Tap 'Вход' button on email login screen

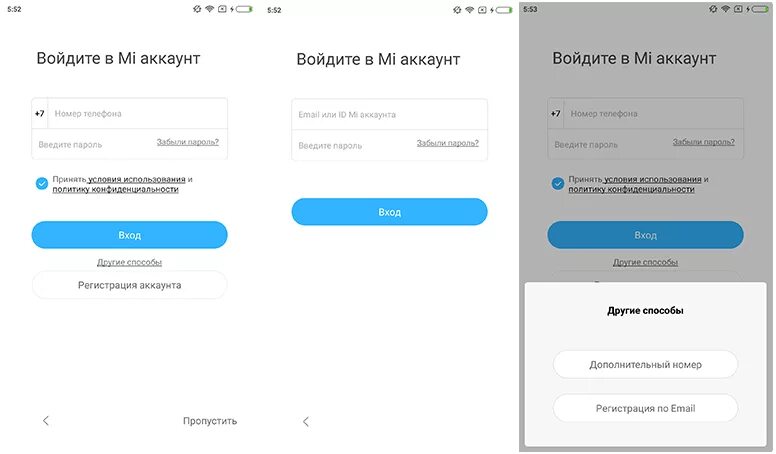click(389, 212)
